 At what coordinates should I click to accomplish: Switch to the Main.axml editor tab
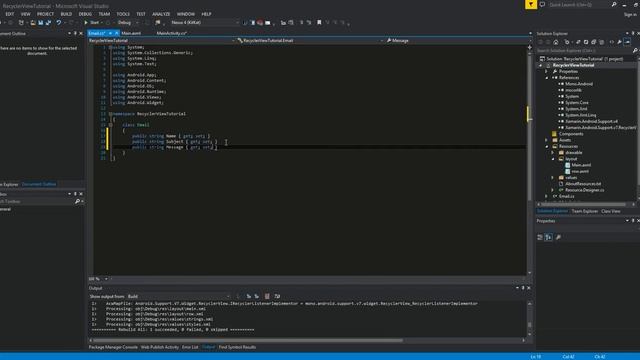point(131,33)
